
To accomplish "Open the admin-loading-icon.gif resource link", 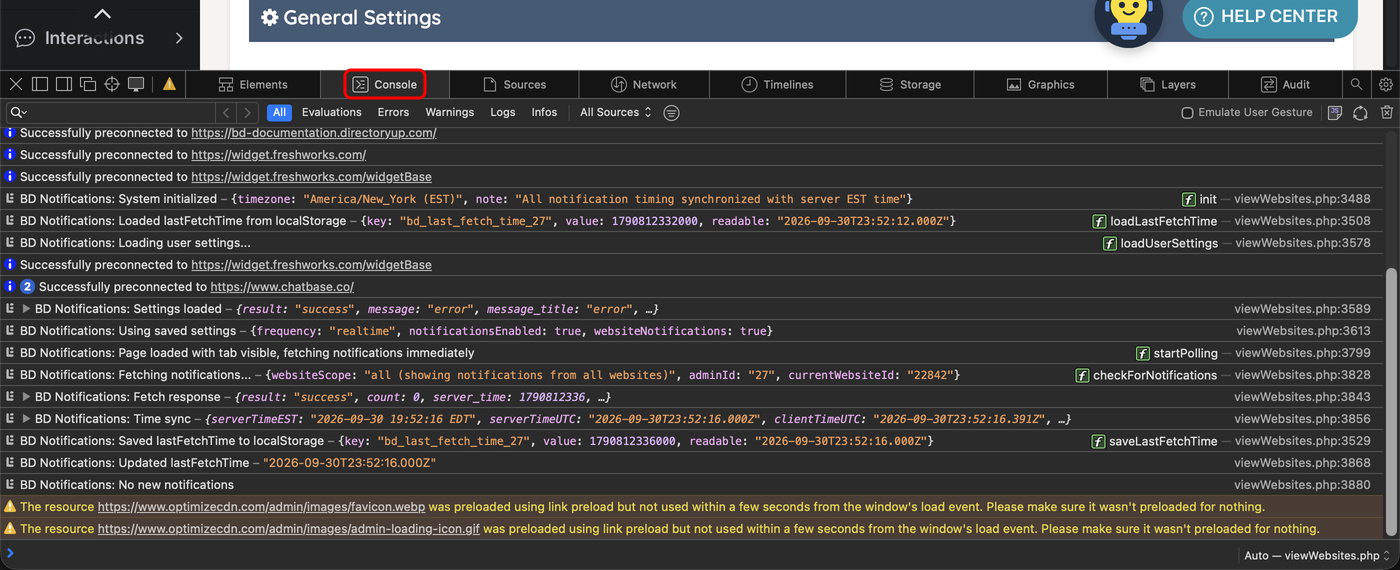I will click(x=288, y=529).
